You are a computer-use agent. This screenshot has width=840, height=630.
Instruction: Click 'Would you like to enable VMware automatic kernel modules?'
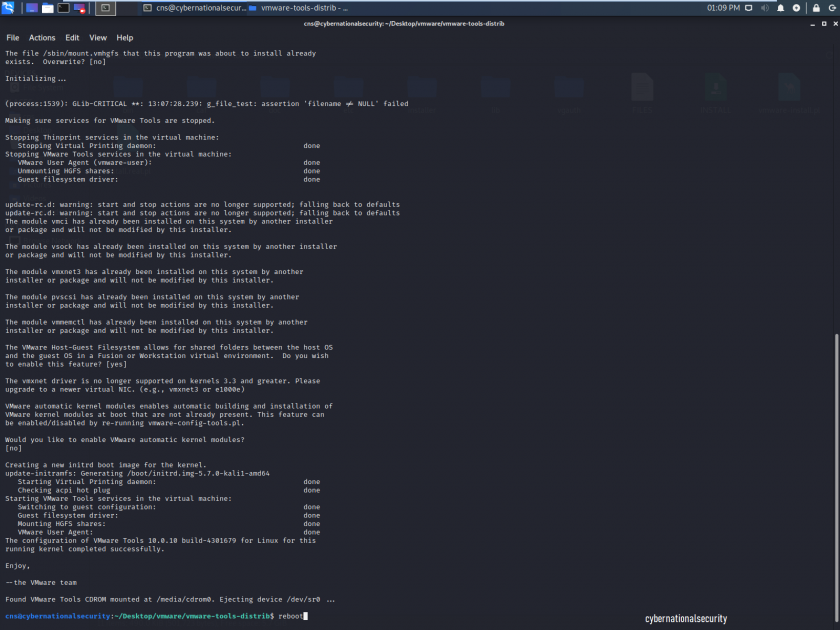pos(125,440)
